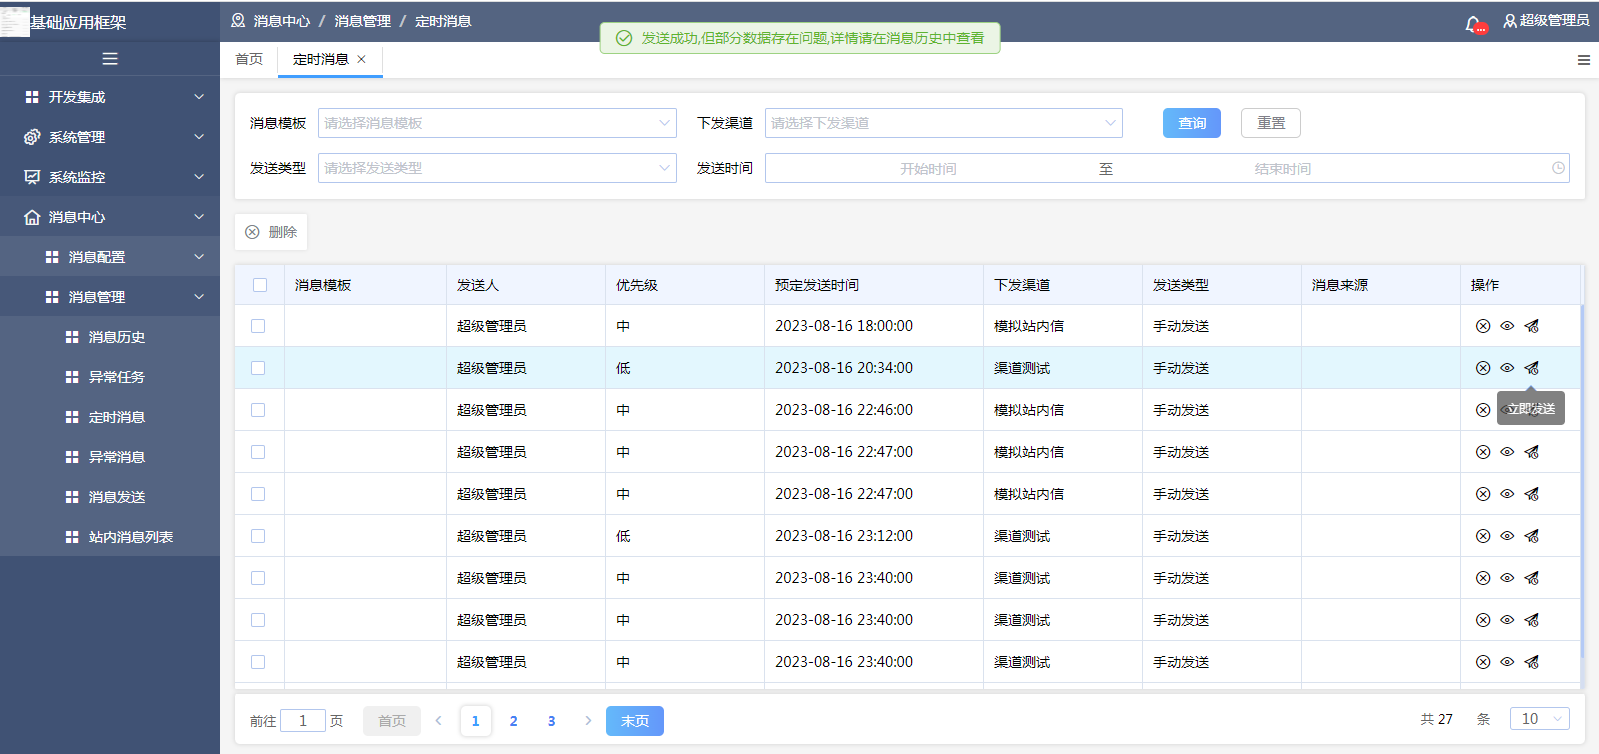The width and height of the screenshot is (1599, 754).
Task: Click the 消息管理 breadcrumb
Action: [362, 21]
